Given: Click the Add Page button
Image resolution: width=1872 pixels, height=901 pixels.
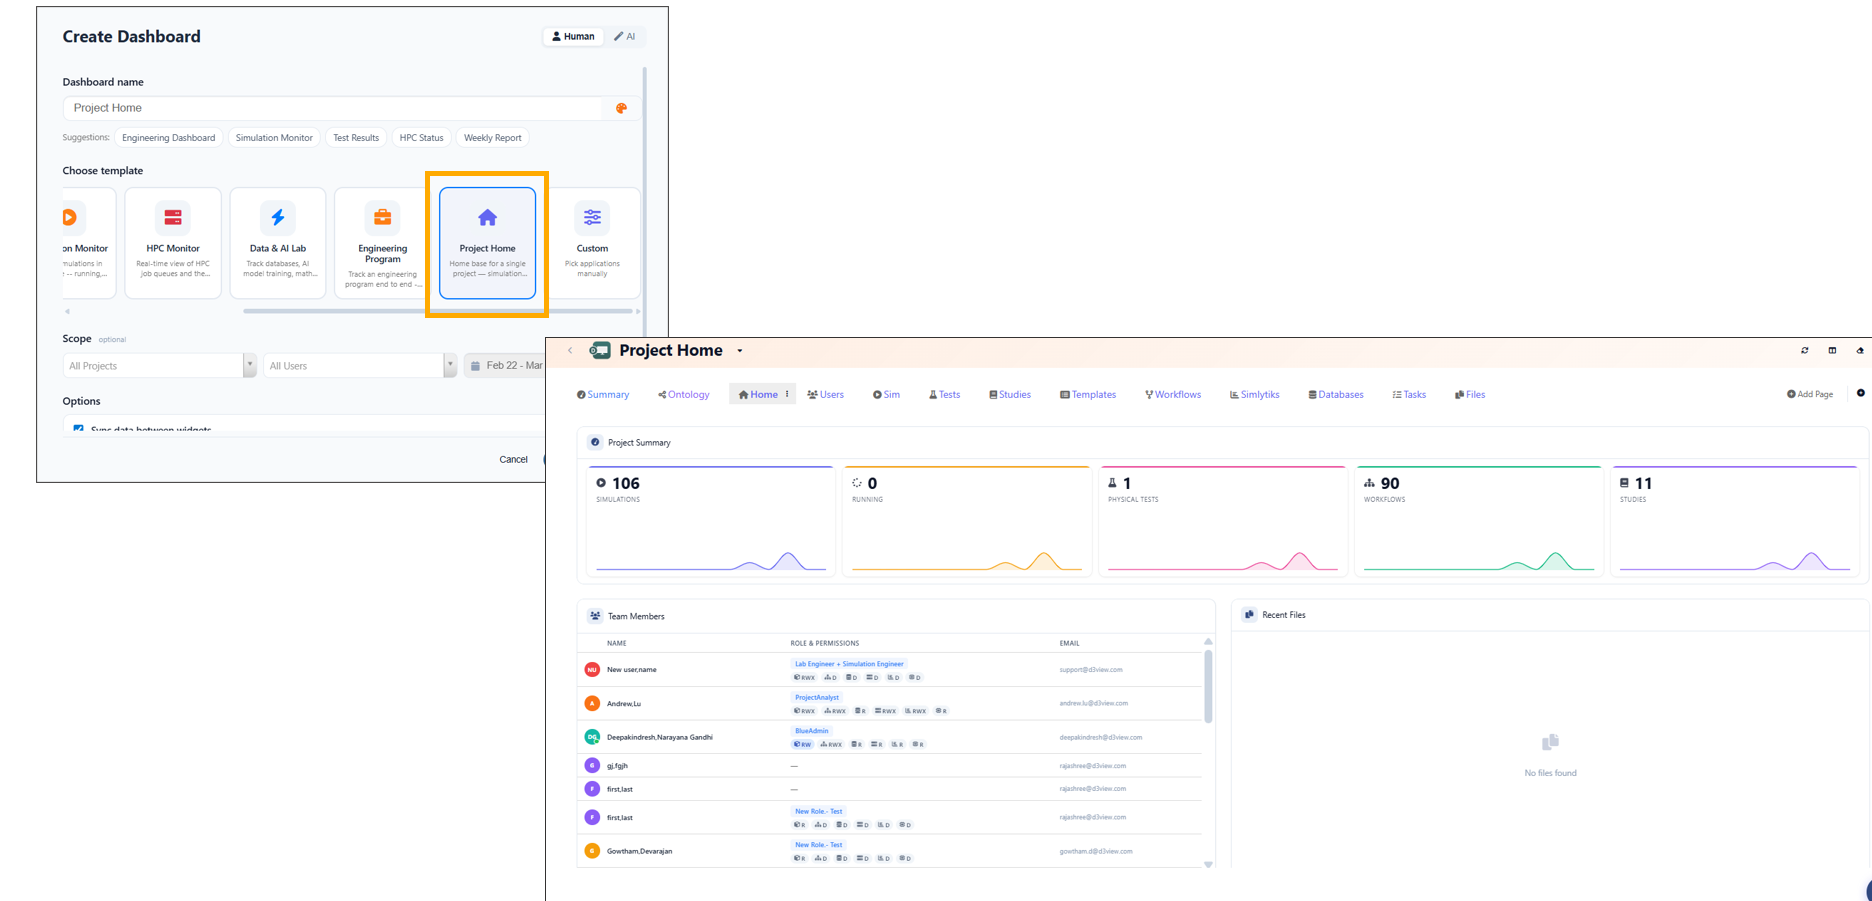Looking at the screenshot, I should [x=1810, y=395].
